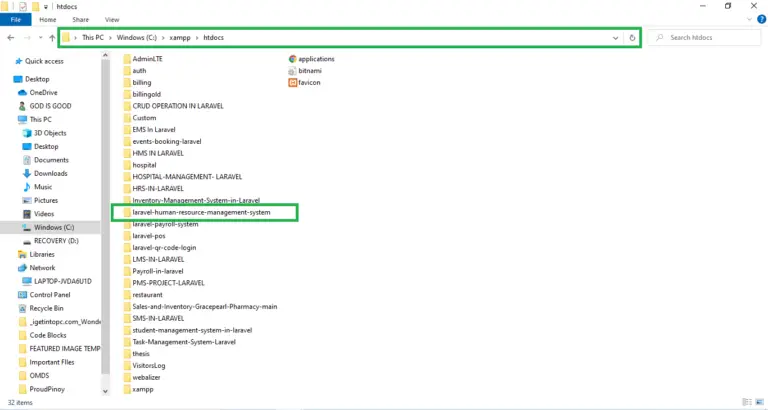Select the bitnami file icon
This screenshot has height=410, width=768.
[x=292, y=71]
